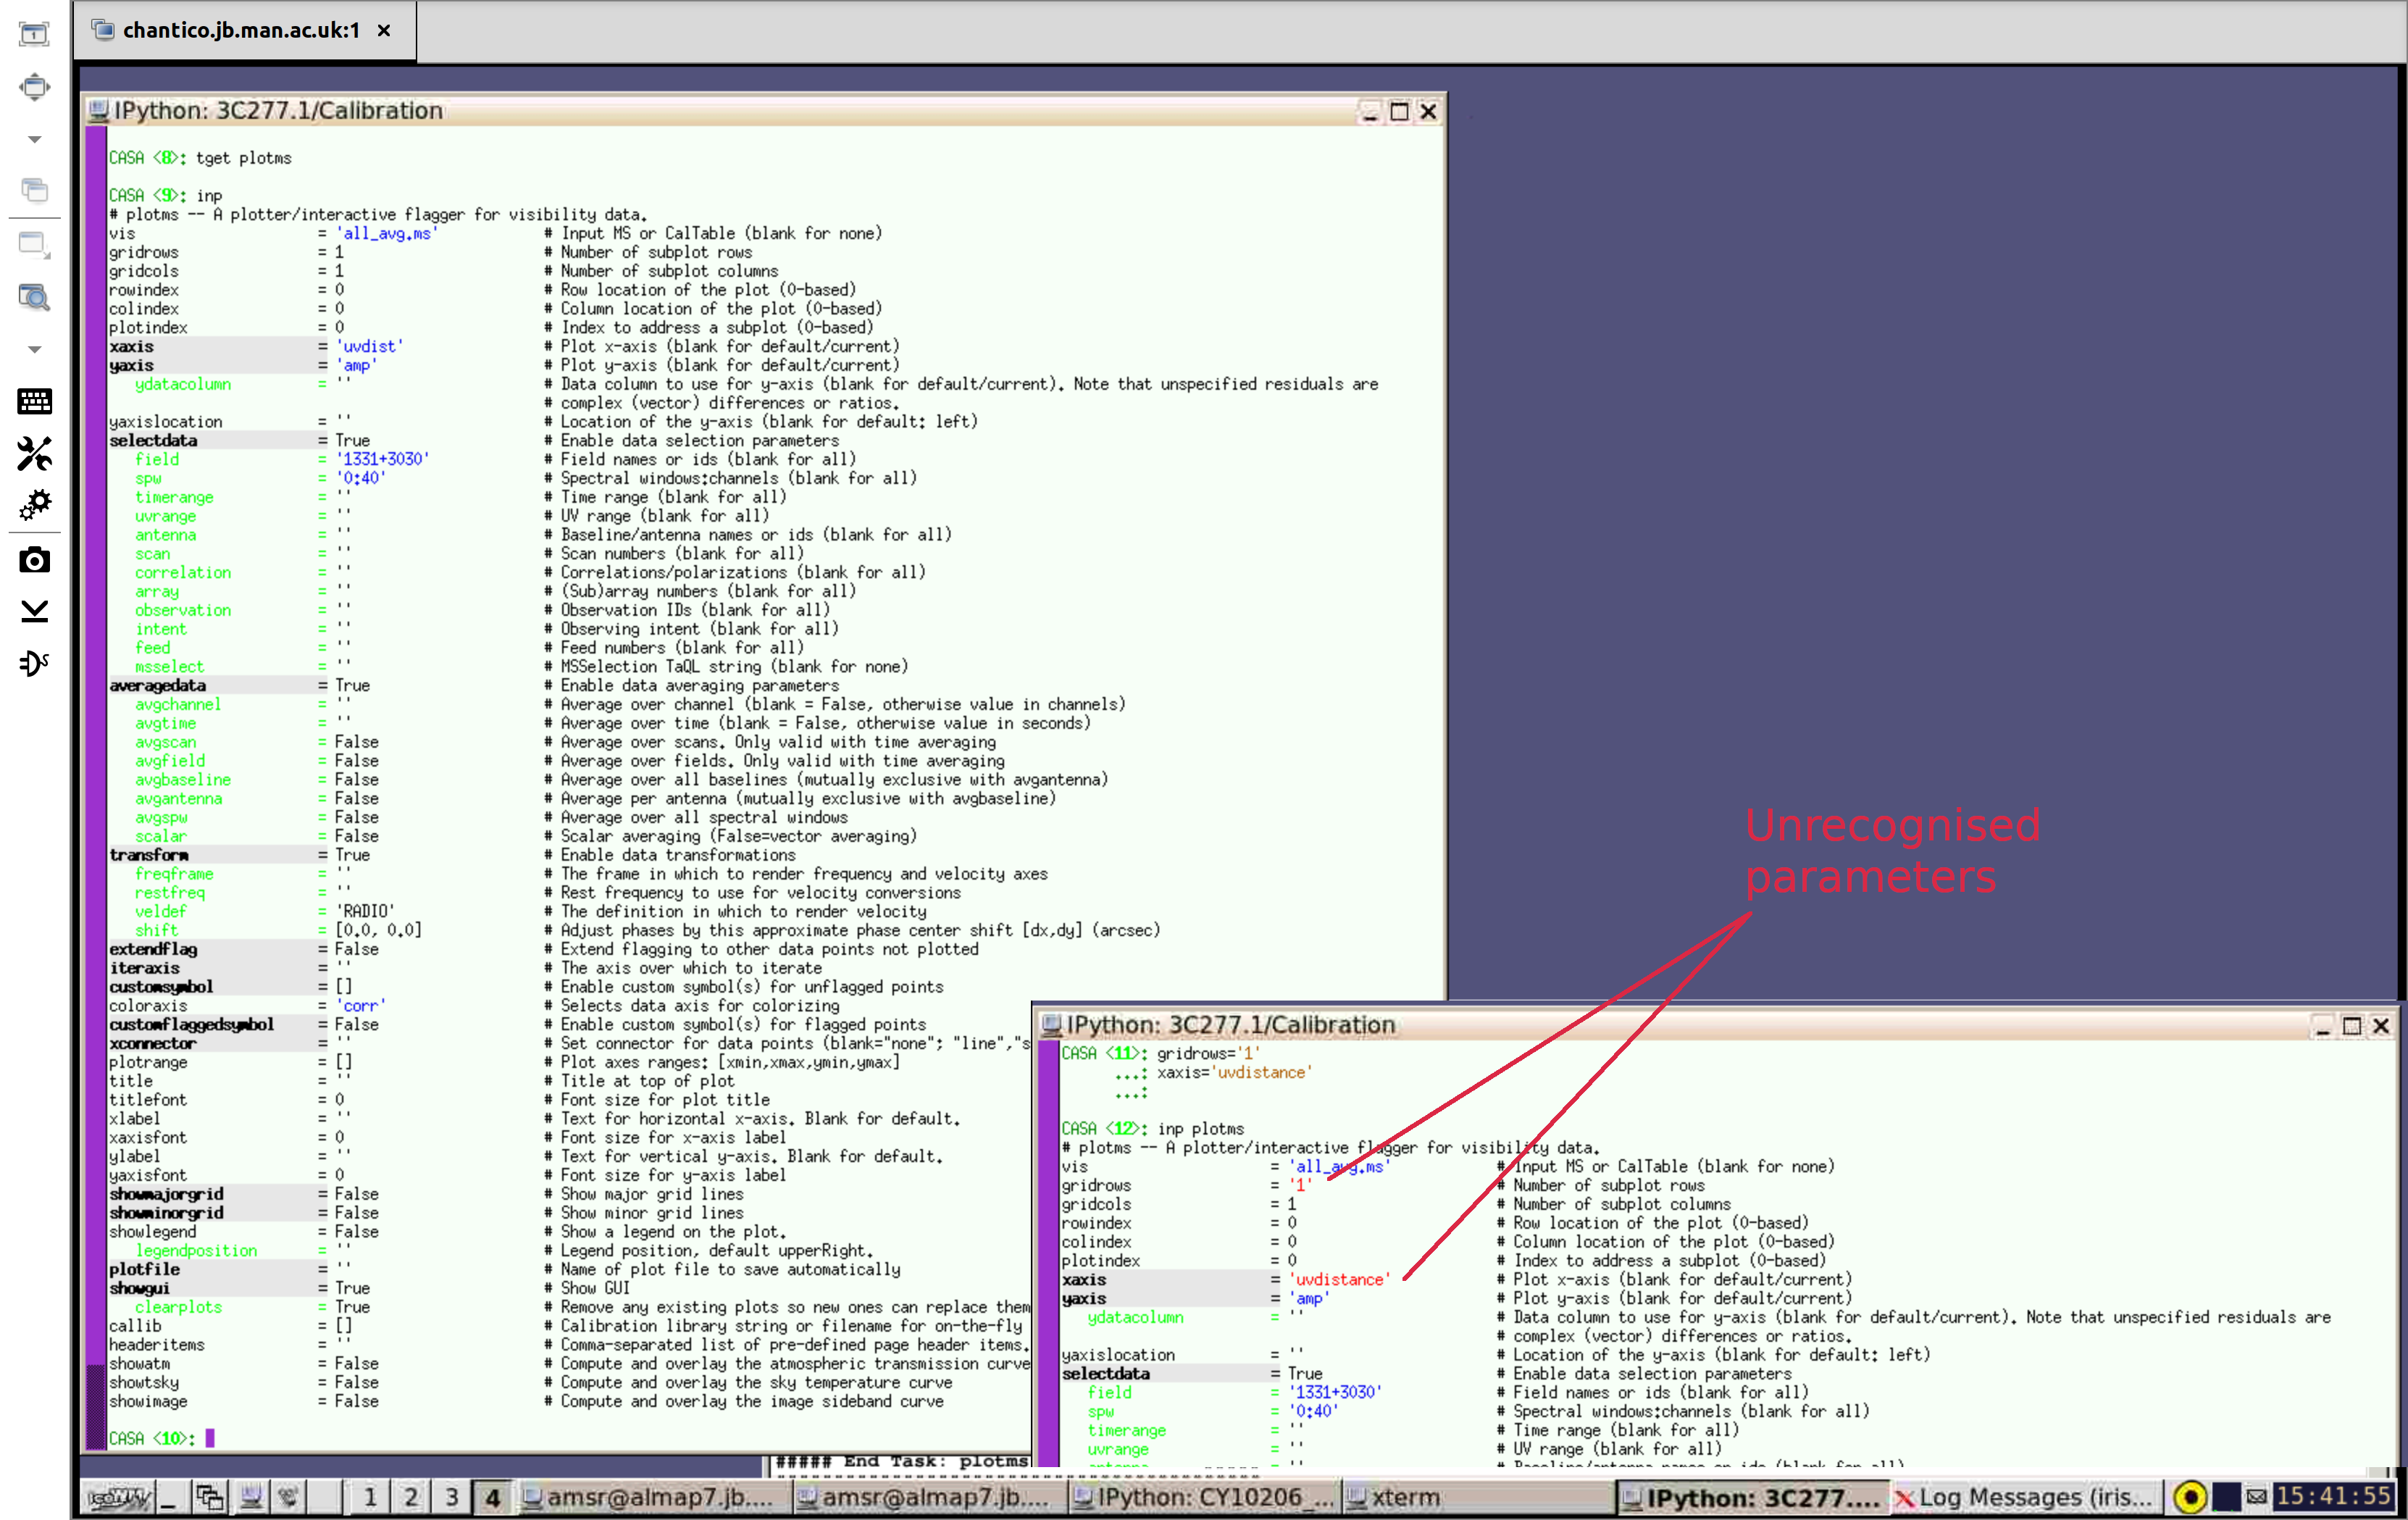Click the mail envelope tray icon
The width and height of the screenshot is (2408, 1520).
coord(2256,1496)
